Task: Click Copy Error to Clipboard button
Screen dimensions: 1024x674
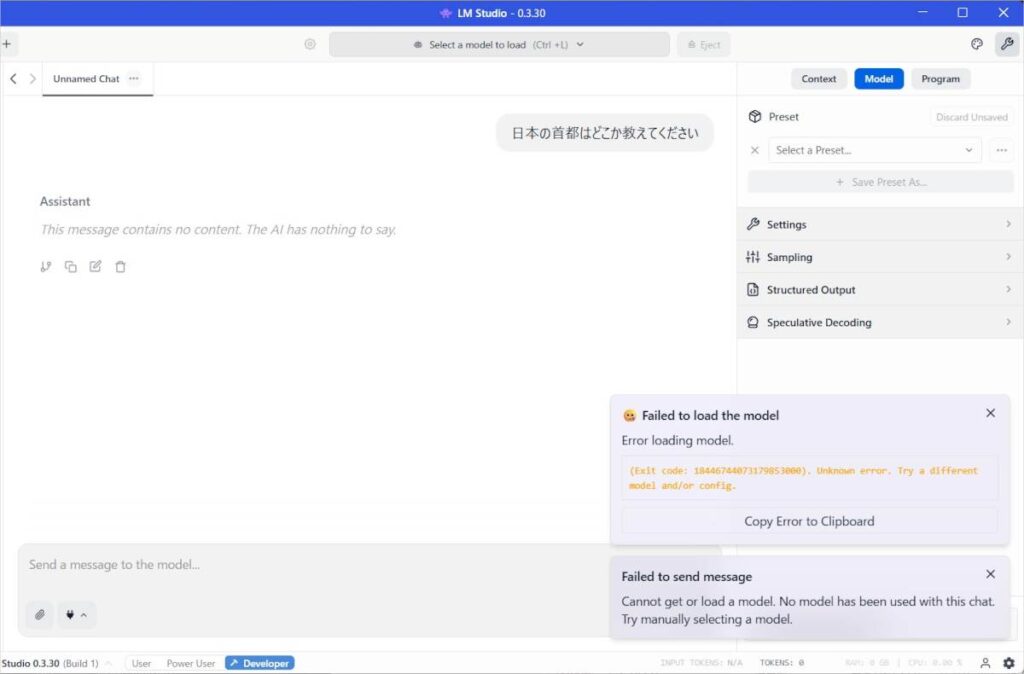Action: [x=809, y=521]
